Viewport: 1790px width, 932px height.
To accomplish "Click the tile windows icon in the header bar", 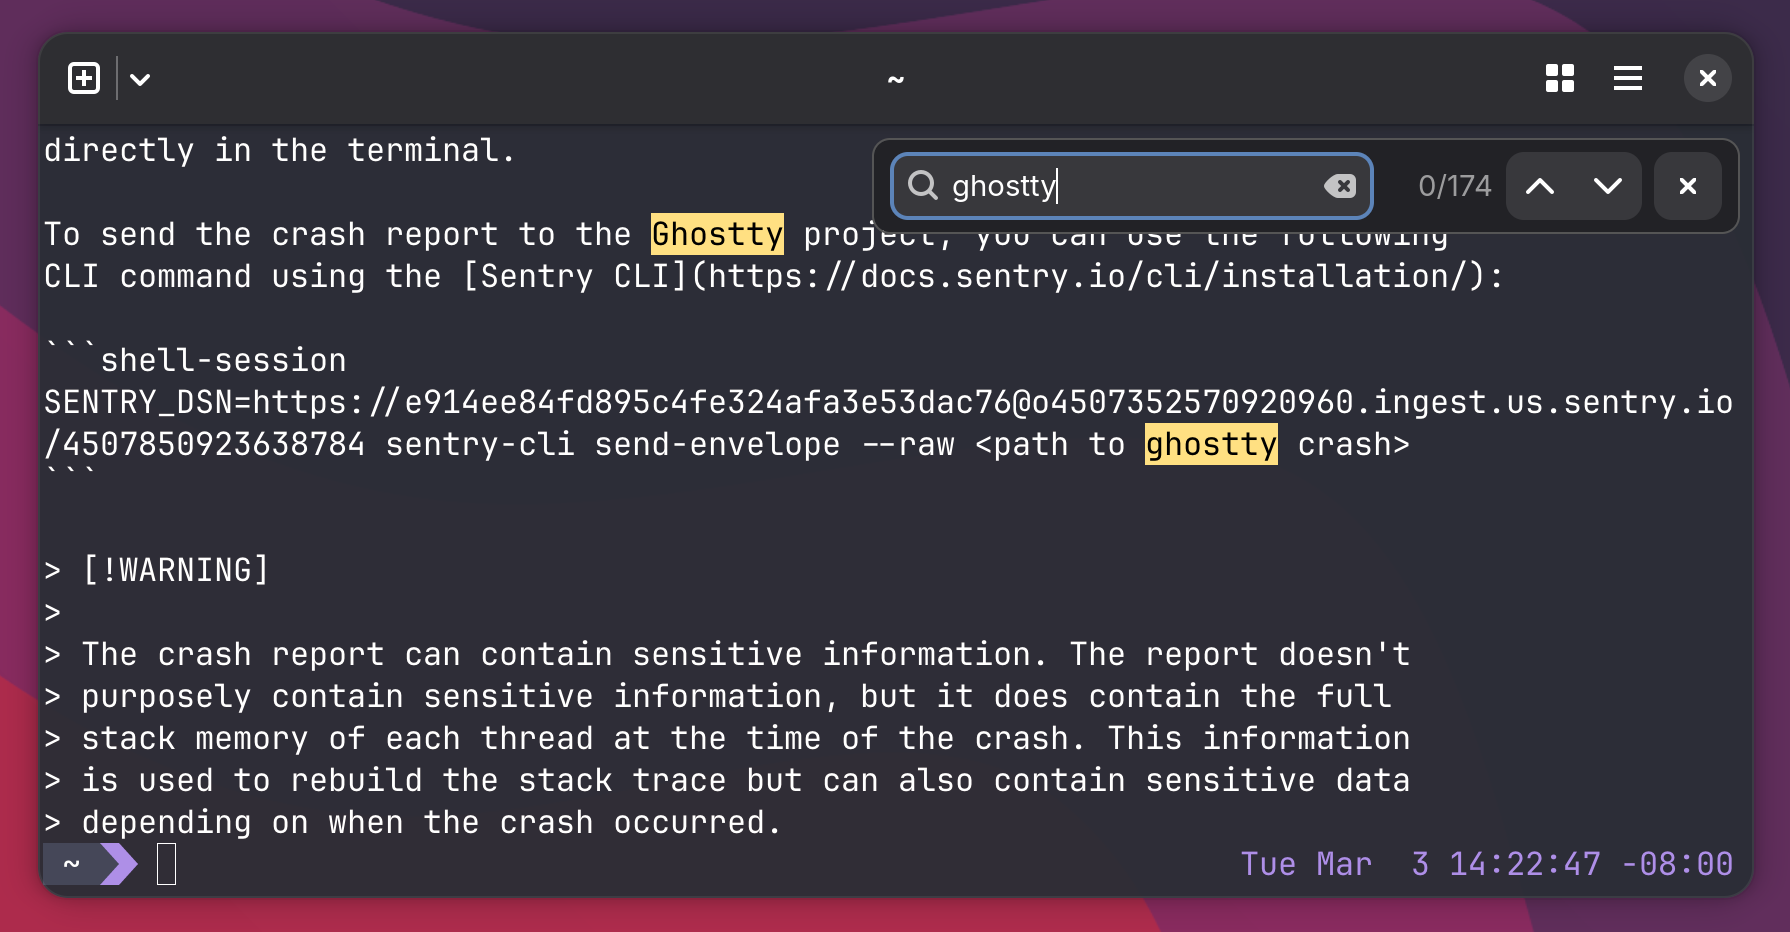I will click(1559, 78).
